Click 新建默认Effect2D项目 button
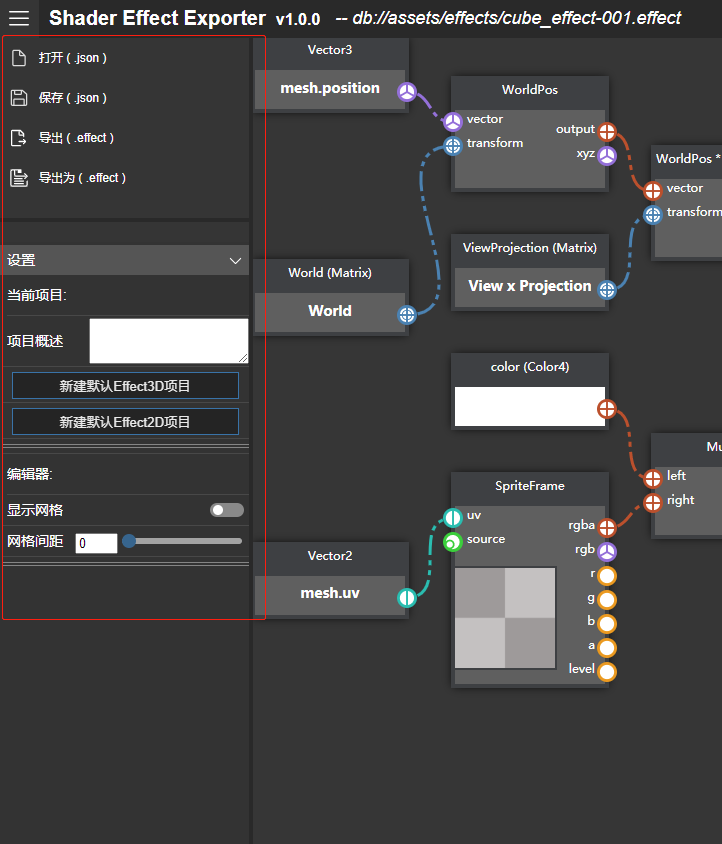722x844 pixels. coord(125,422)
